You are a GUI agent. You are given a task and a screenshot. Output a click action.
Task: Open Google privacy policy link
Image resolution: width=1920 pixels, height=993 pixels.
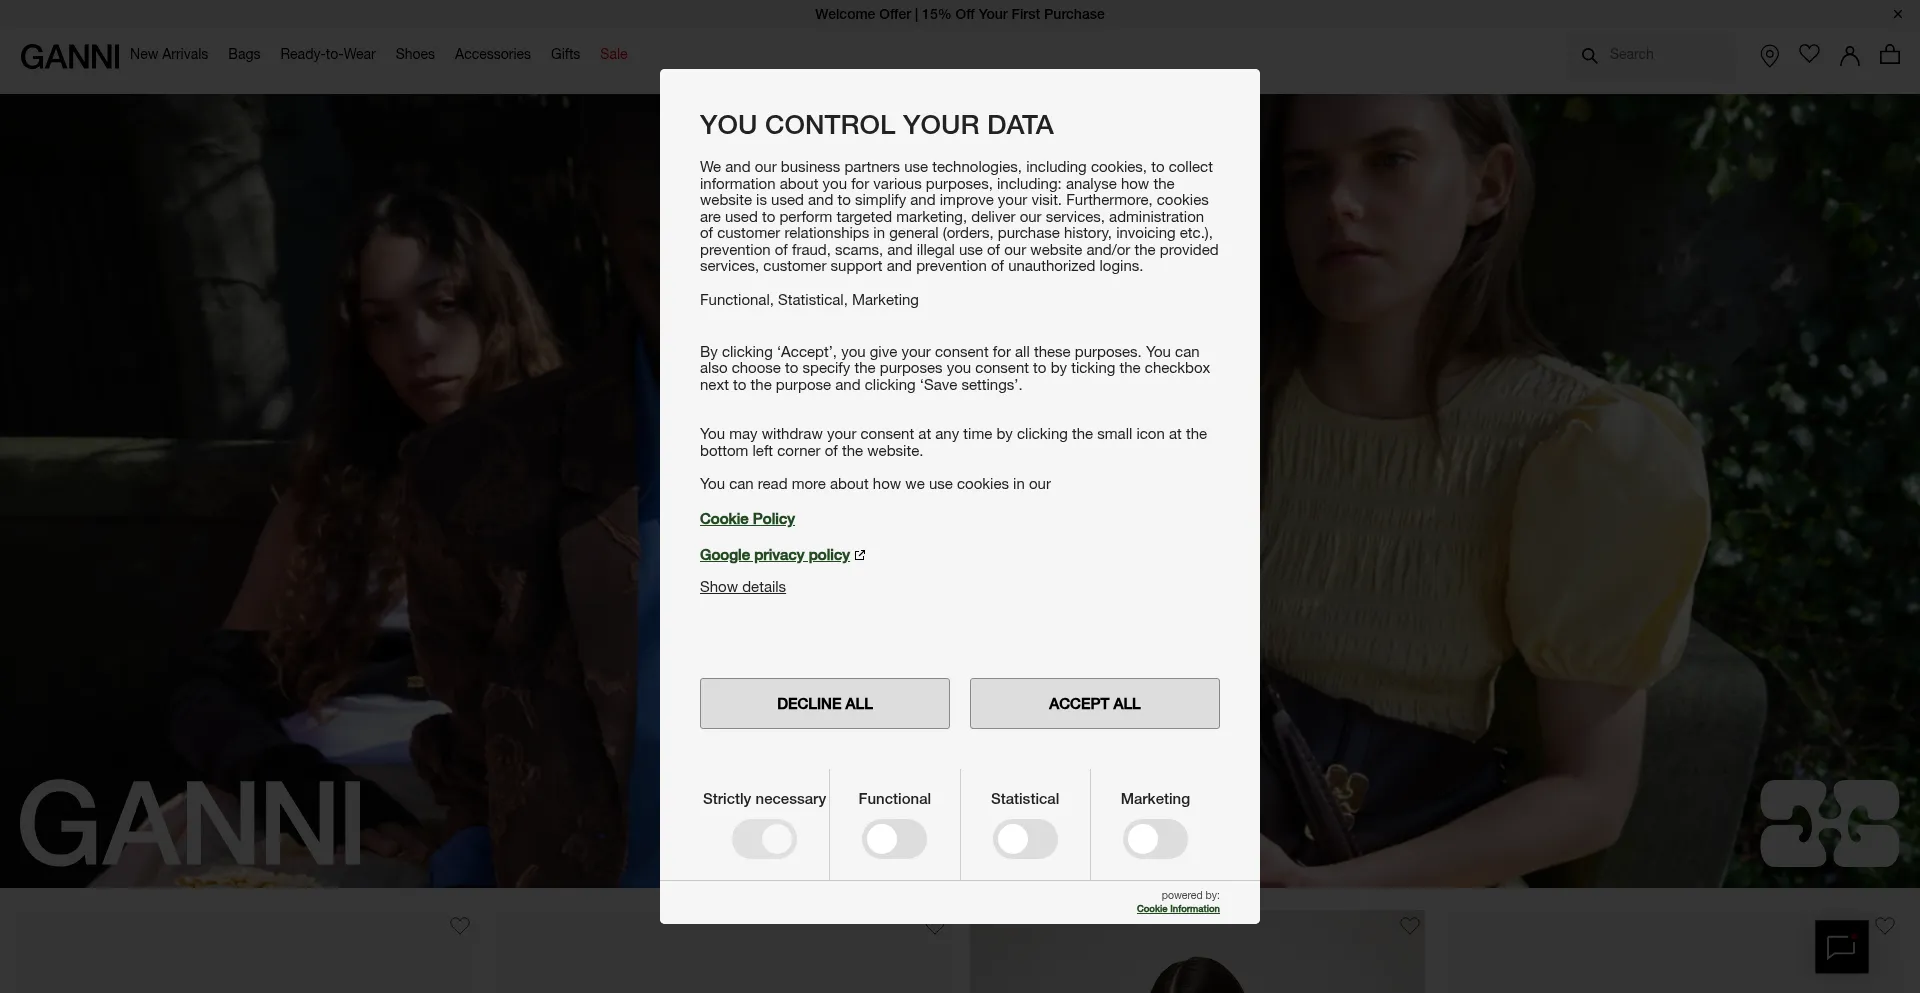pos(775,555)
